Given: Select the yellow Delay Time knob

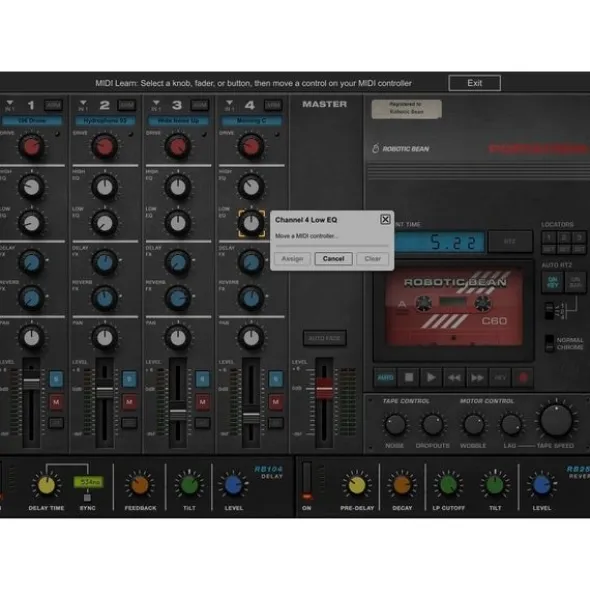Looking at the screenshot, I should tap(46, 485).
